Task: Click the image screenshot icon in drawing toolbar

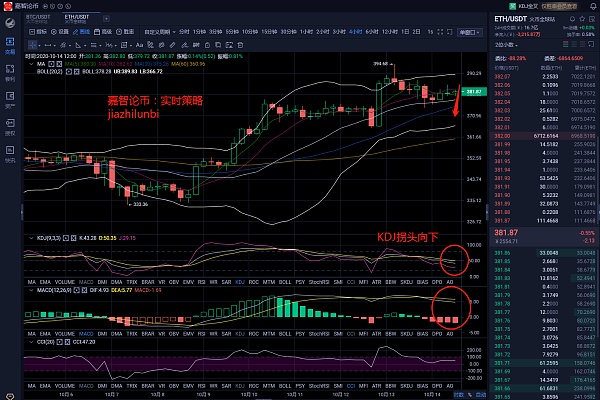Action: [x=229, y=45]
